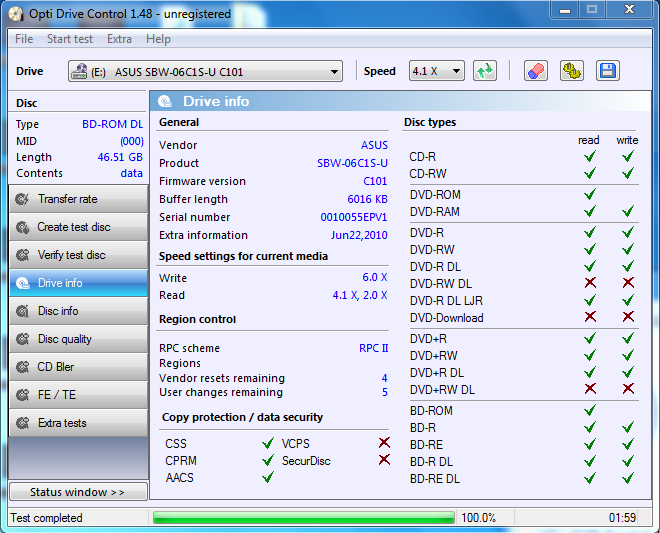The image size is (660, 533).
Task: Click the serial number 0010055EPV1
Action: pos(354,217)
